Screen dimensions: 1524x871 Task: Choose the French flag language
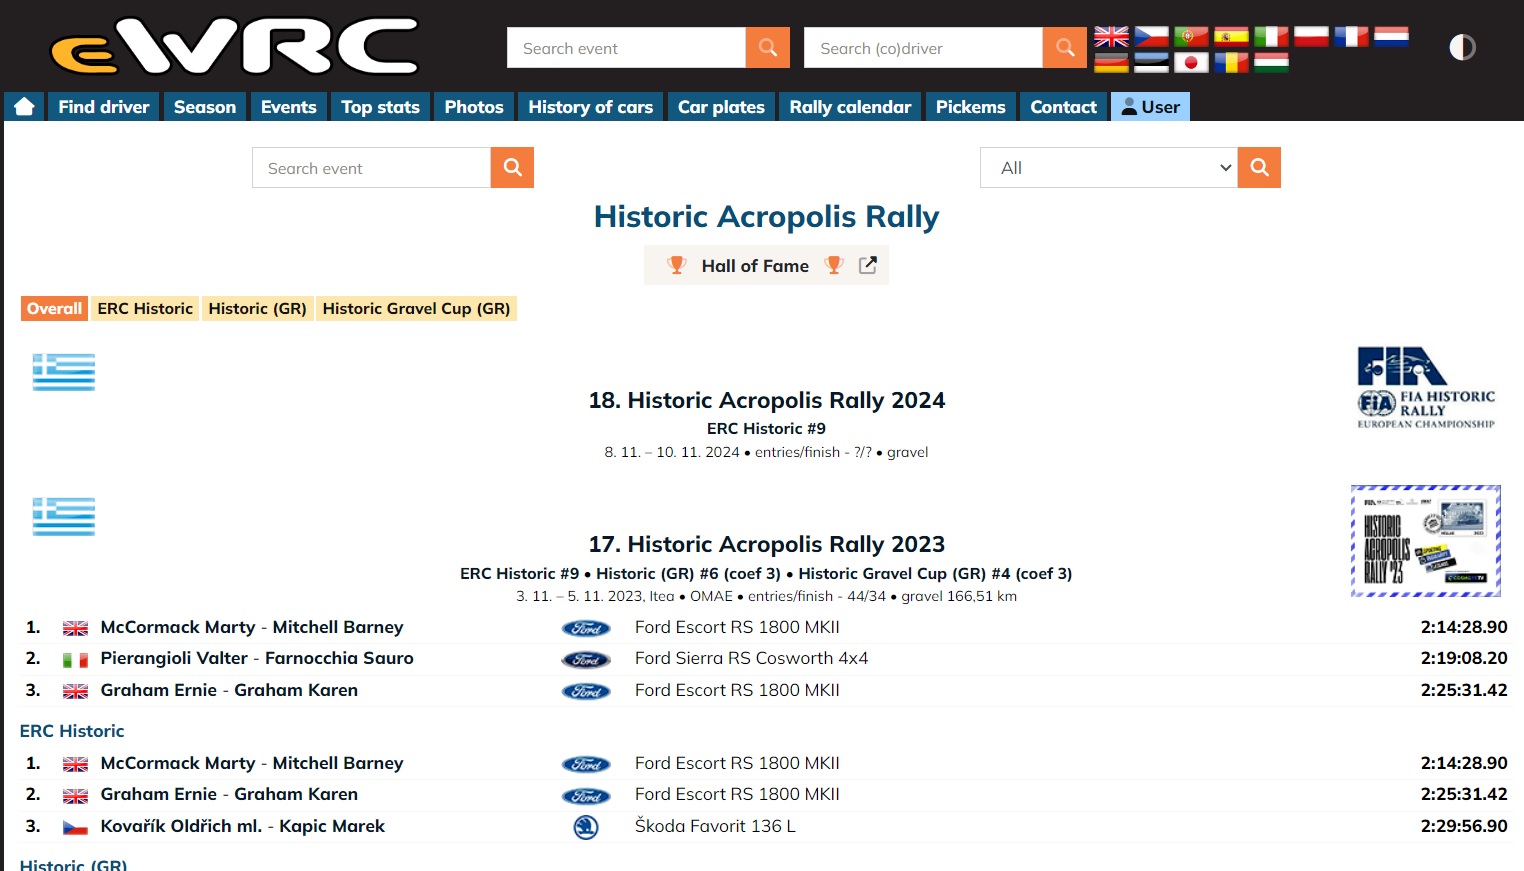pos(1350,37)
